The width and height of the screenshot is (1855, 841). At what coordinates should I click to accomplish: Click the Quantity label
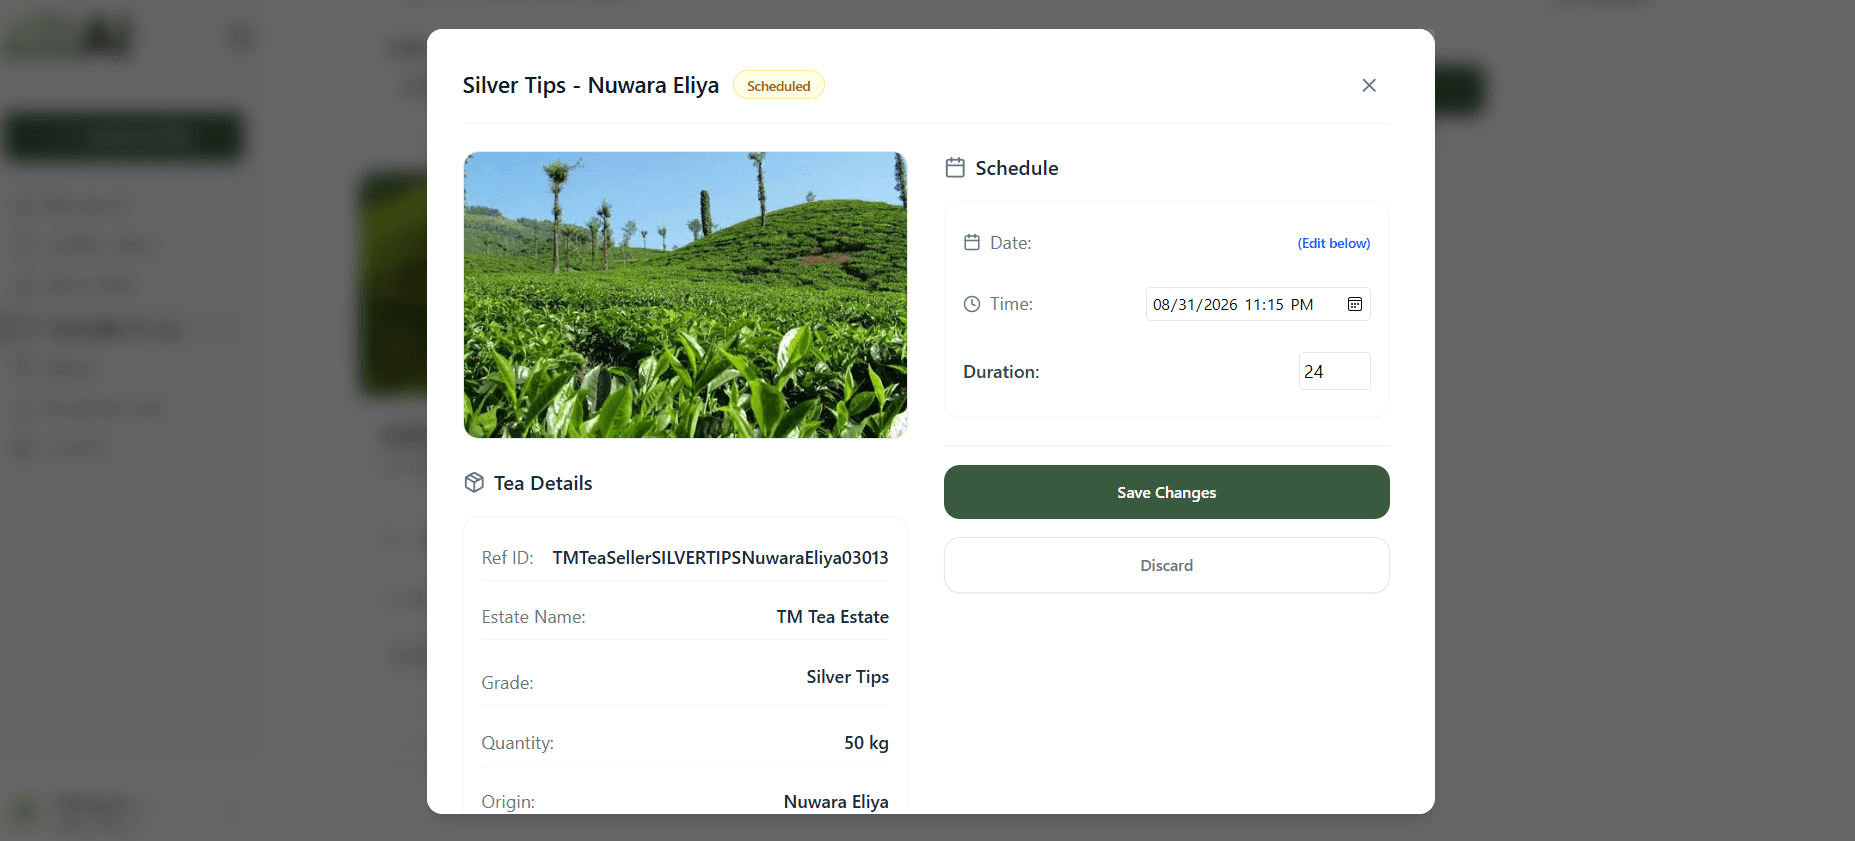point(518,743)
